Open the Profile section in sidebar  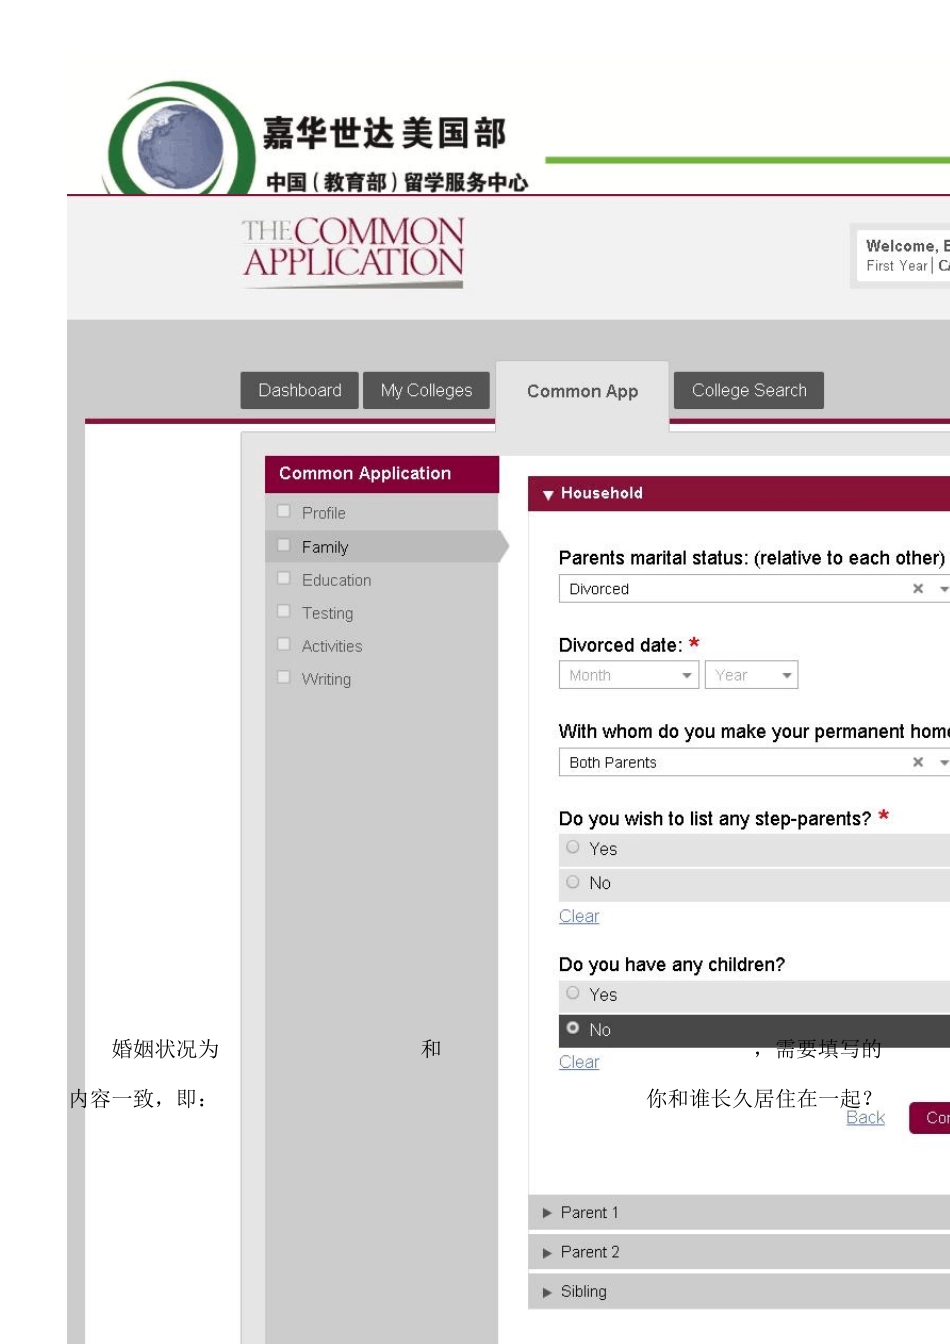(323, 513)
